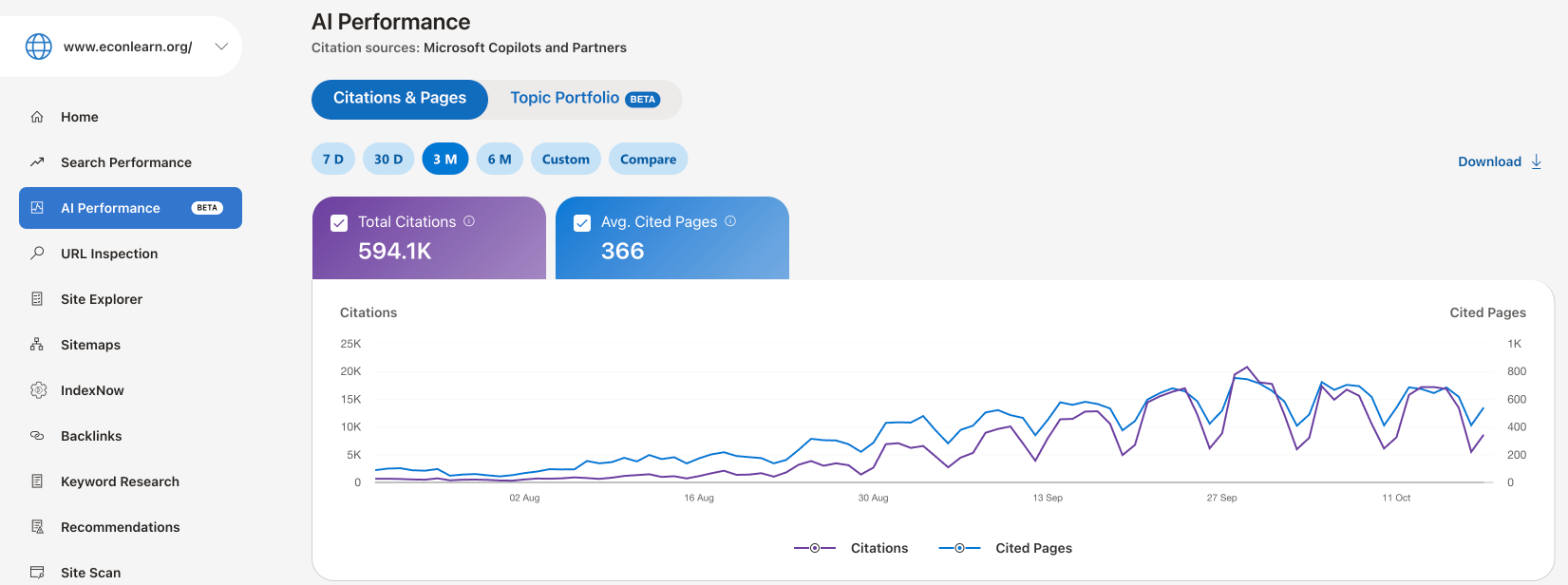1568x585 pixels.
Task: Select the 6 M date range
Action: point(500,159)
